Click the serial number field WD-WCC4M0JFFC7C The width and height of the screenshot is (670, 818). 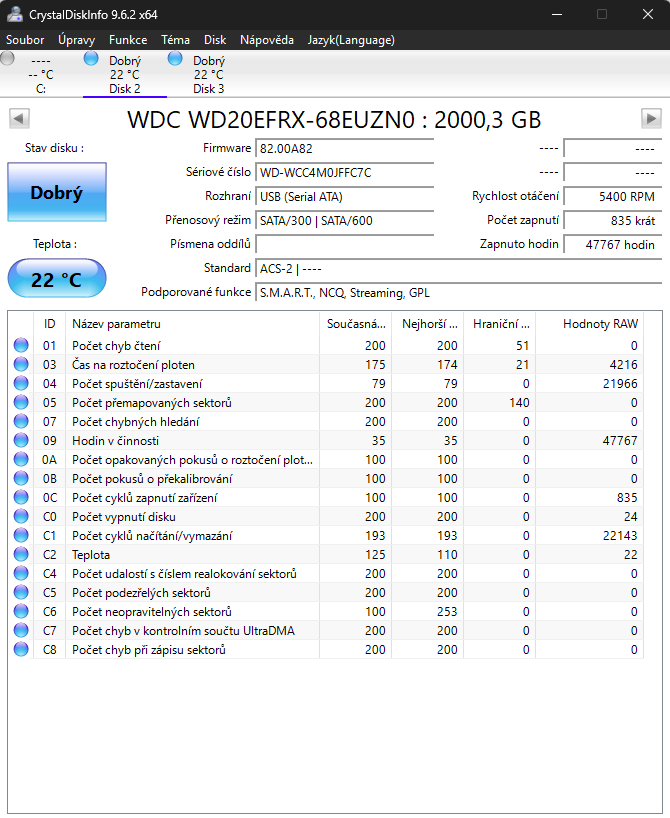click(344, 173)
